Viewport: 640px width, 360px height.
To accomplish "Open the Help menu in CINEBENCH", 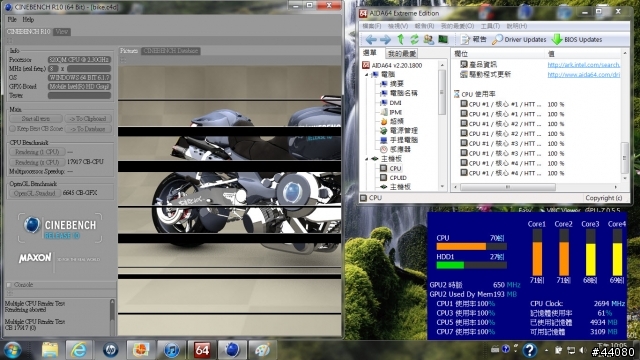I will point(28,20).
